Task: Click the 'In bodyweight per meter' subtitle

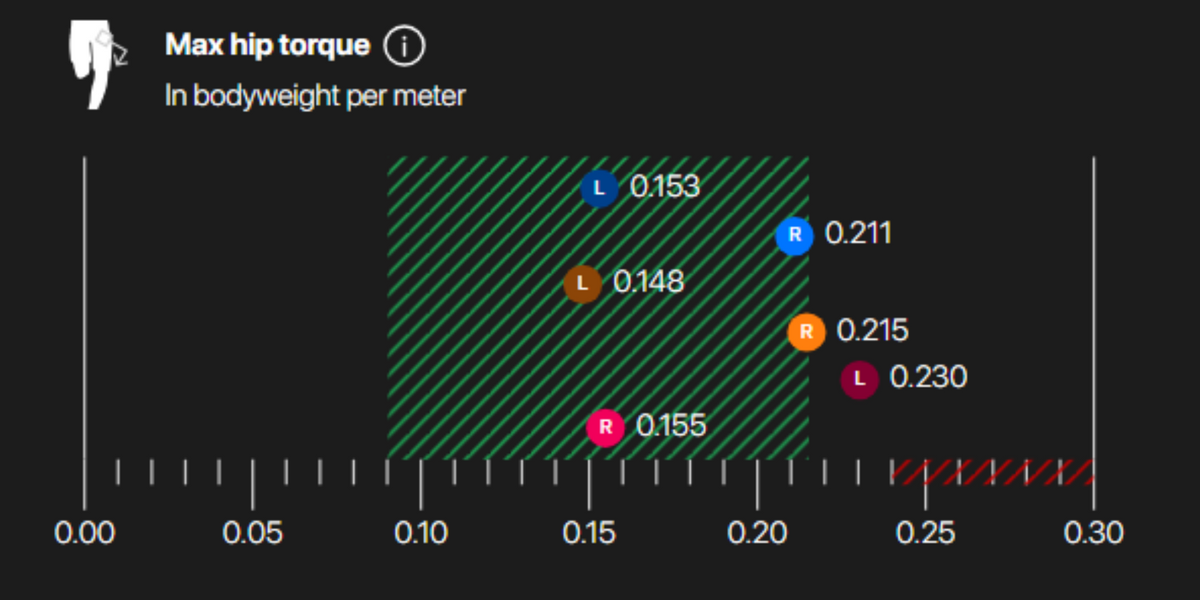Action: pos(315,96)
